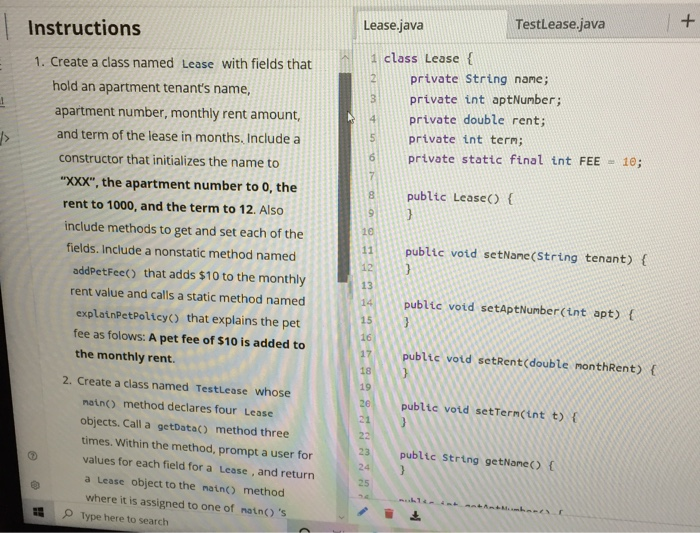Click the code brackets sidebar icon
700x533 pixels.
4,138
